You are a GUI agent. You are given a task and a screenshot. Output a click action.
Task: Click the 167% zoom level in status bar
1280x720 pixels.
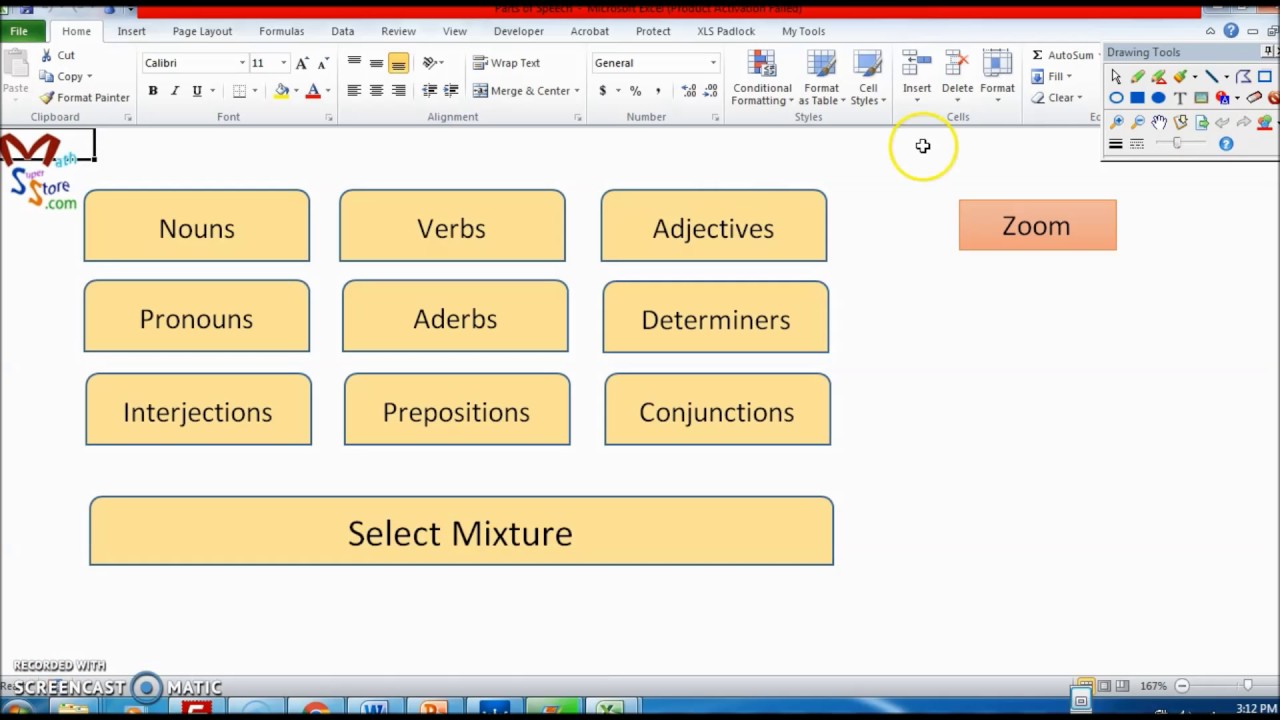point(1153,686)
